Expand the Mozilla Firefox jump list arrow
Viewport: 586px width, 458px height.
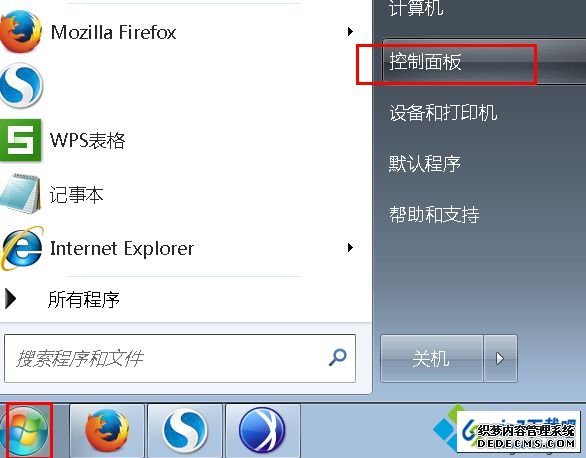(x=350, y=31)
